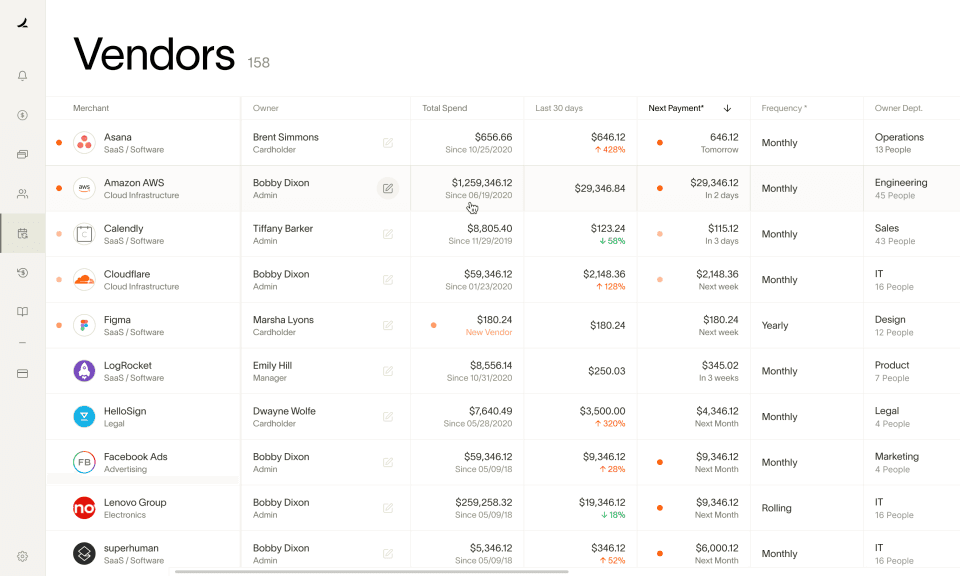This screenshot has width=960, height=576.
Task: Open the settings gear at sidebar bottom
Action: click(21, 555)
